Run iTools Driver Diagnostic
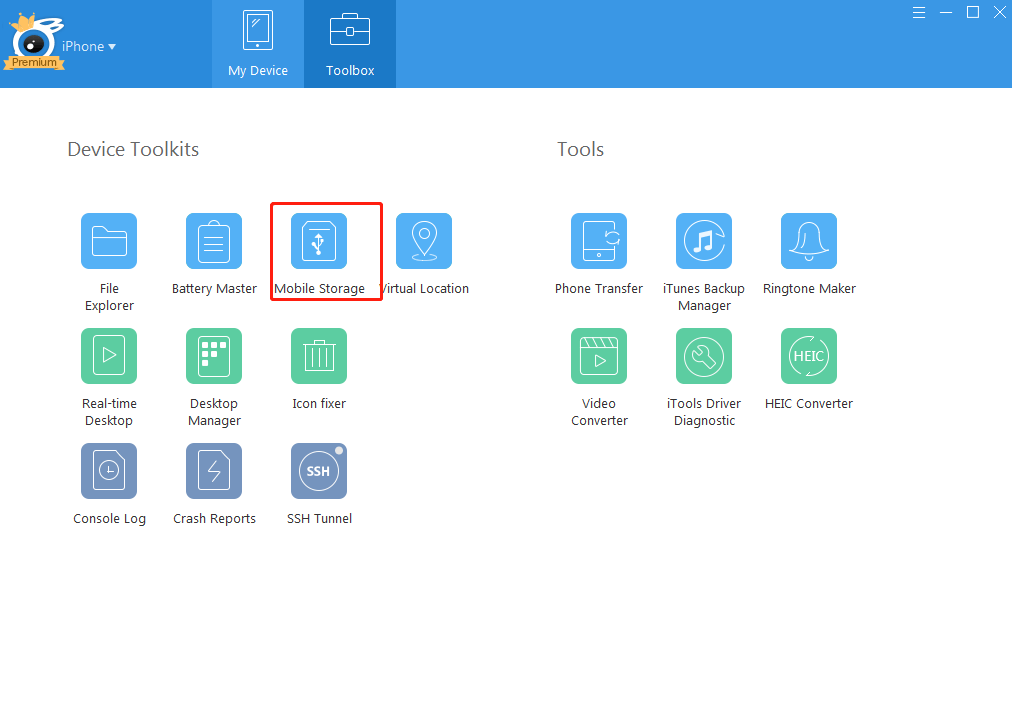The height and width of the screenshot is (710, 1012). [704, 355]
